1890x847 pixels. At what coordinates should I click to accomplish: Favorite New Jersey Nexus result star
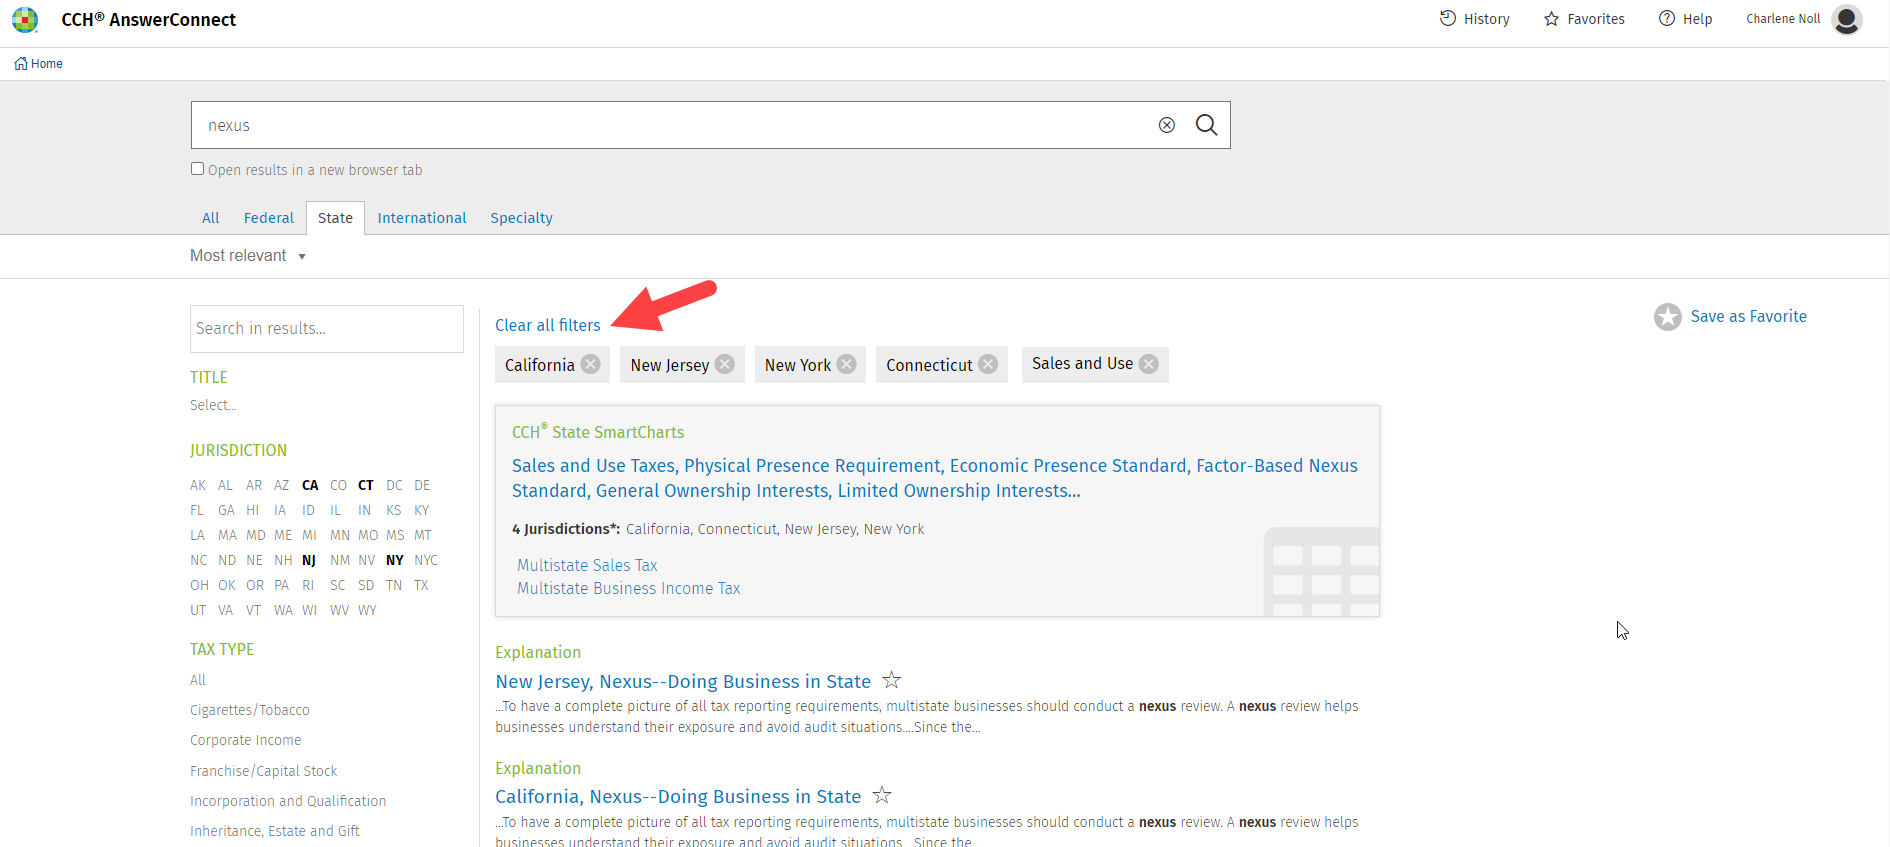pyautogui.click(x=892, y=680)
